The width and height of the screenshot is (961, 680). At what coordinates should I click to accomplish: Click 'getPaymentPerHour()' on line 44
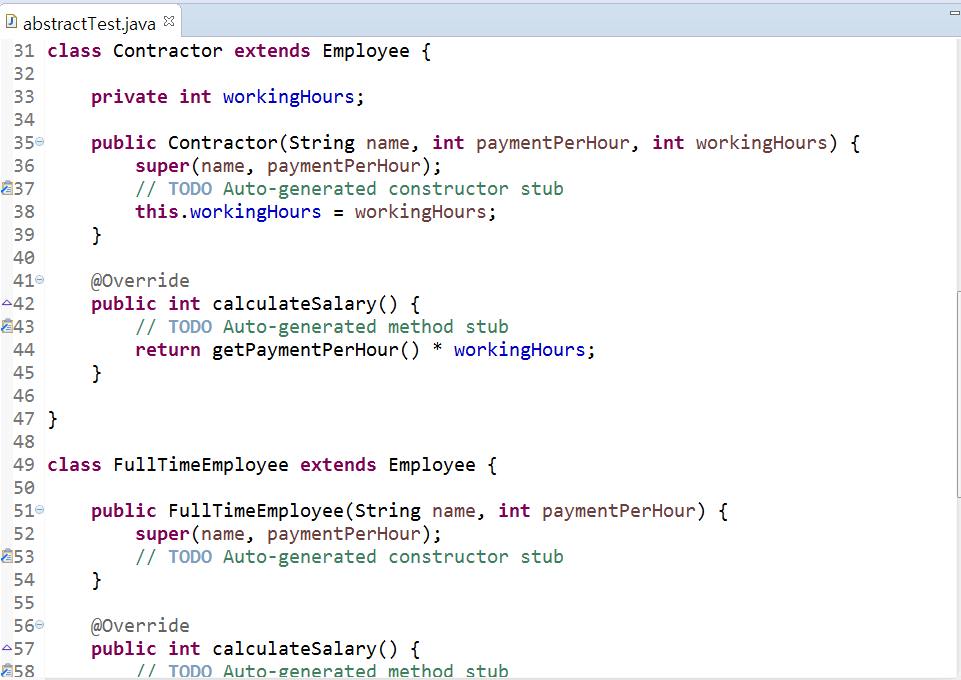coord(316,350)
